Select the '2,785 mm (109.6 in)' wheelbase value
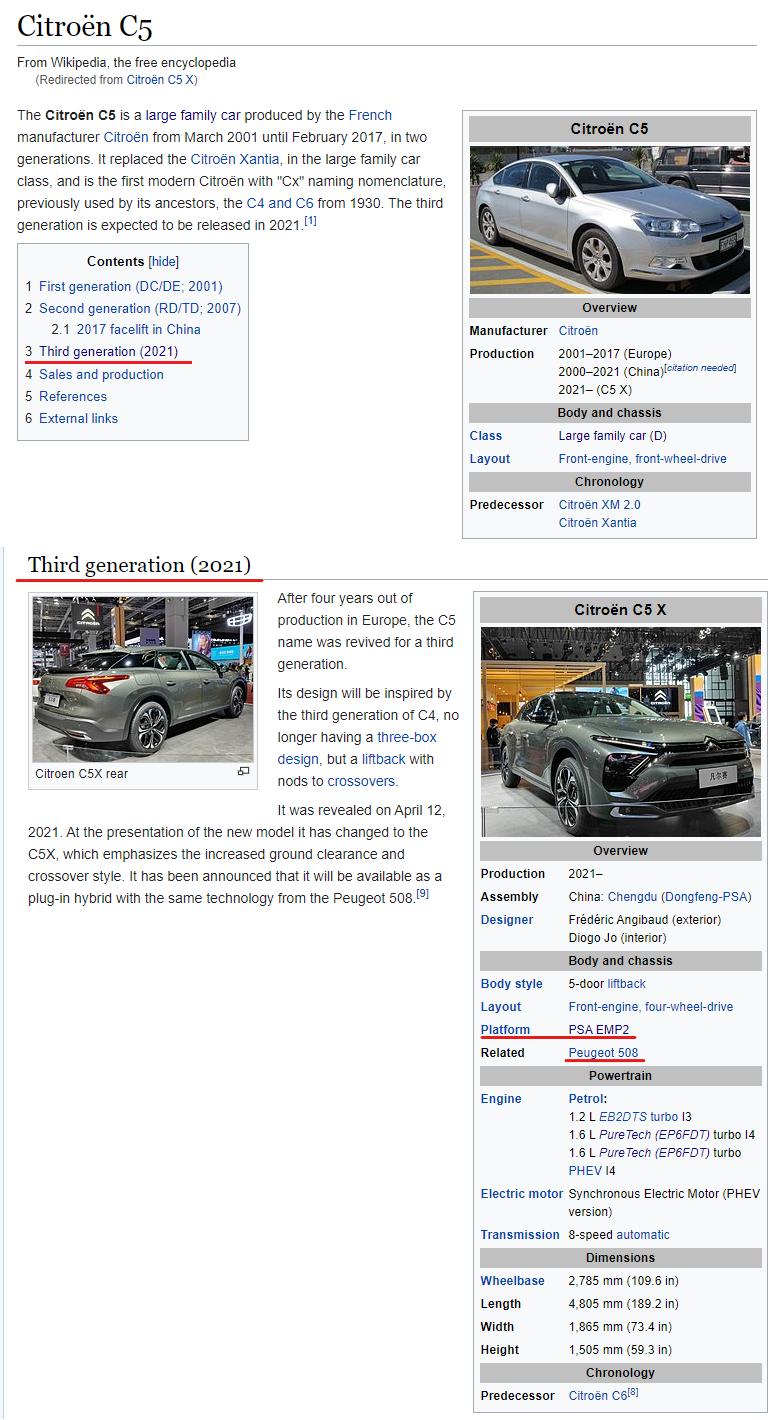 pyautogui.click(x=623, y=1281)
